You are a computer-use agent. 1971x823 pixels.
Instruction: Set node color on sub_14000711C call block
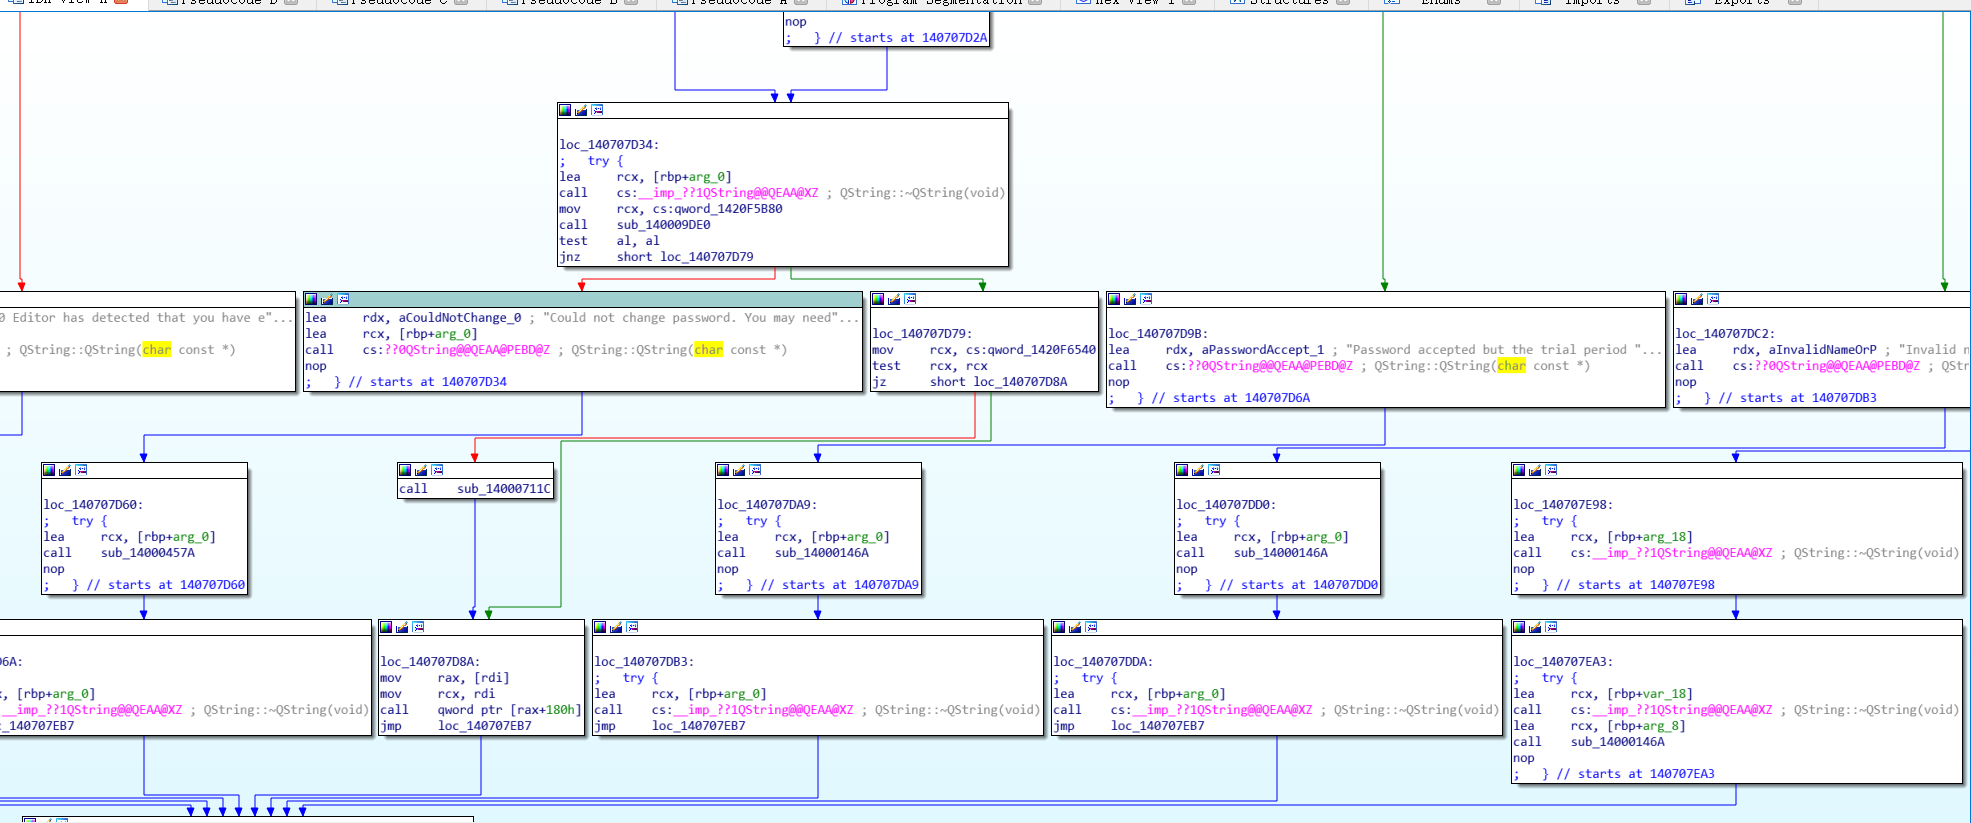[x=405, y=470]
